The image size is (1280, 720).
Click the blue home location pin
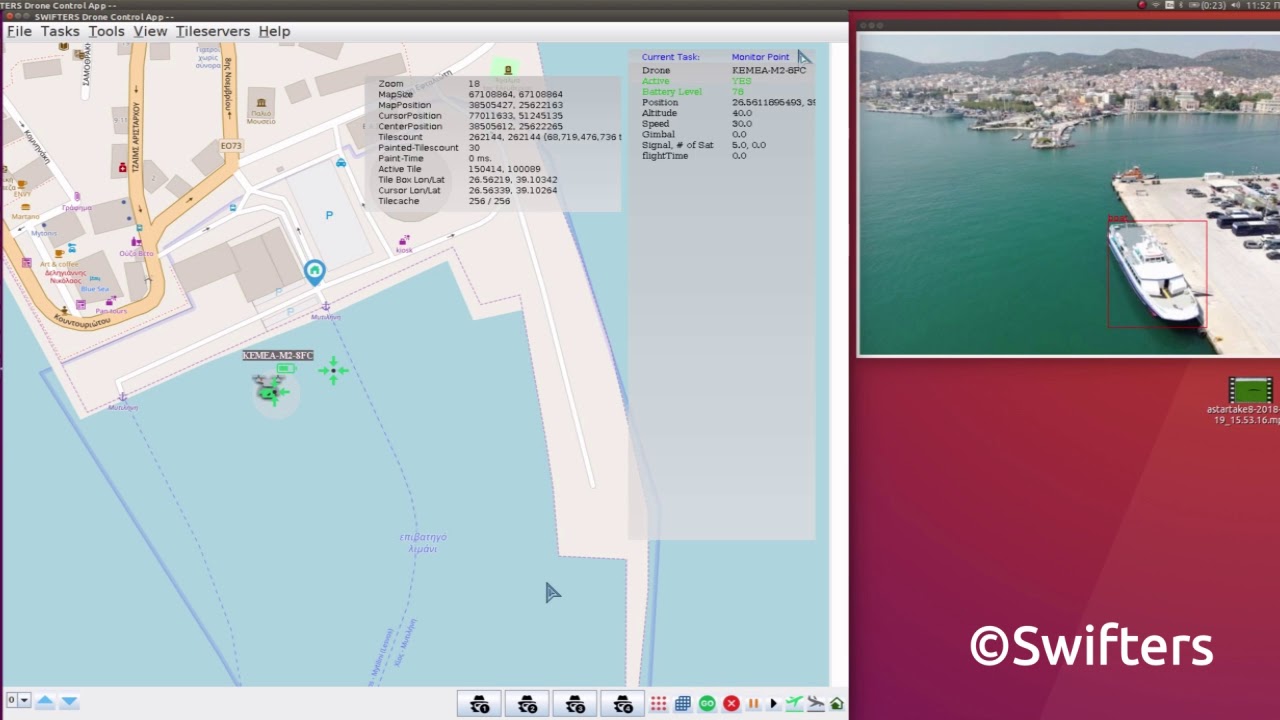pos(314,272)
